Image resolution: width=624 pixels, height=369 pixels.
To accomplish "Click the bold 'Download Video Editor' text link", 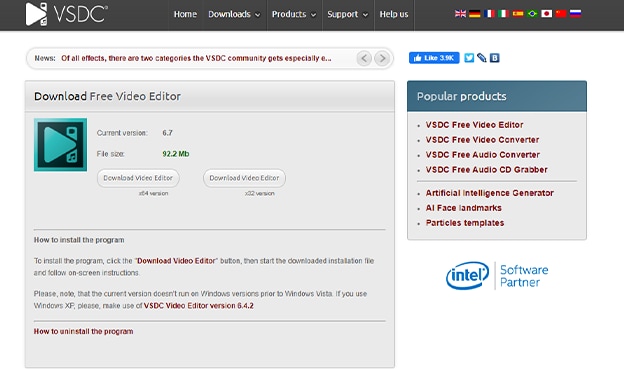I will point(176,261).
